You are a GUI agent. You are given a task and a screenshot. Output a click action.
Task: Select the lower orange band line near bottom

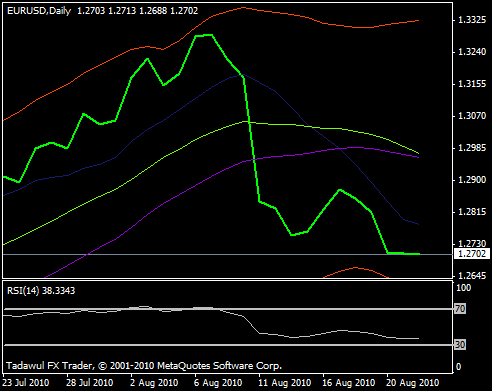click(x=355, y=268)
